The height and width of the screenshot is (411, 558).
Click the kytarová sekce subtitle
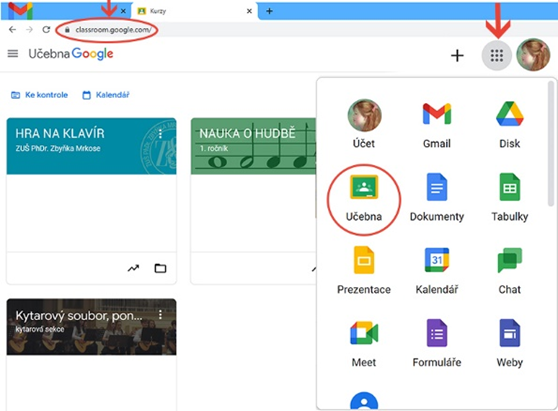point(40,329)
